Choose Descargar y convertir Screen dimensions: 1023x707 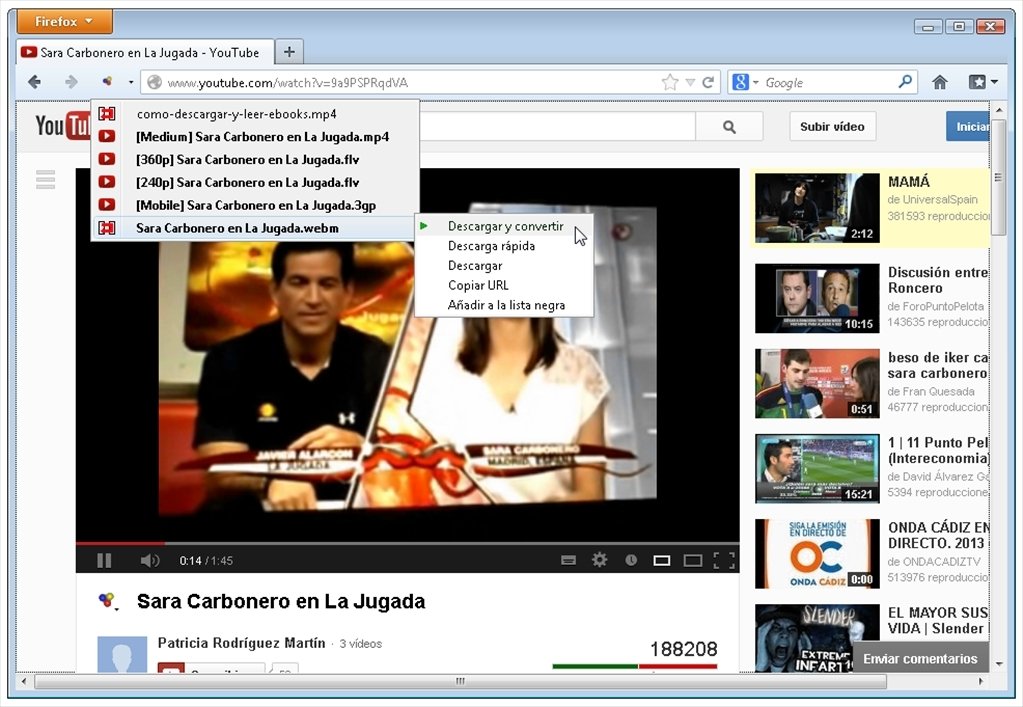tap(504, 226)
